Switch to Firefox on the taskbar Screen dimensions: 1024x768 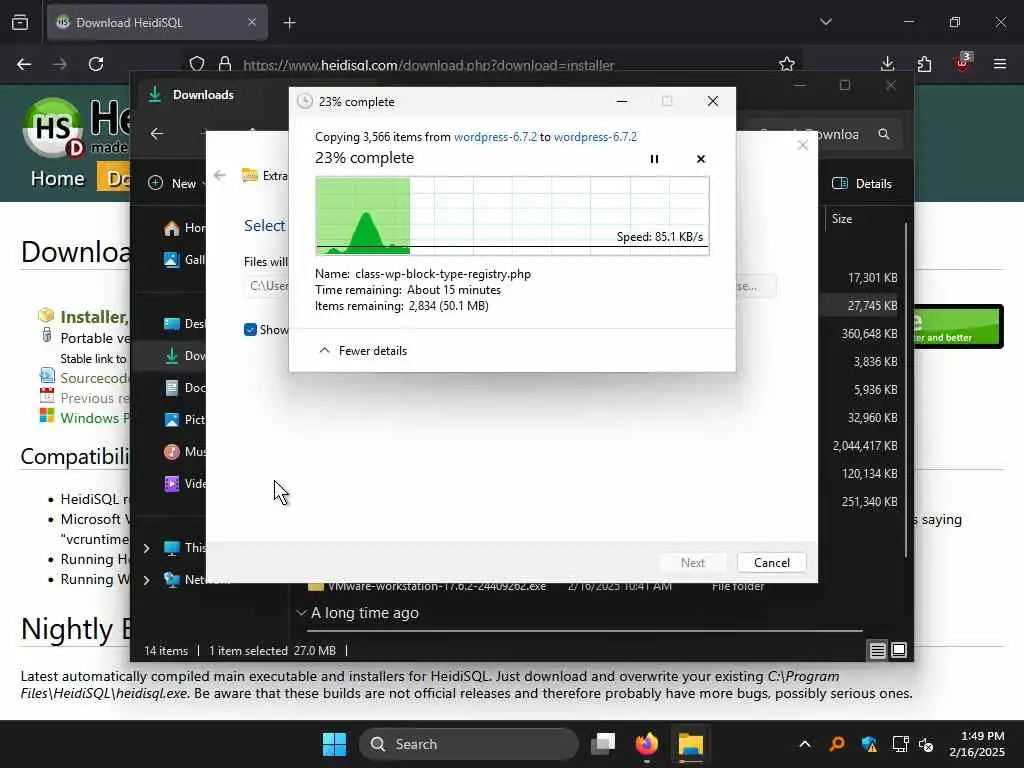tap(647, 744)
